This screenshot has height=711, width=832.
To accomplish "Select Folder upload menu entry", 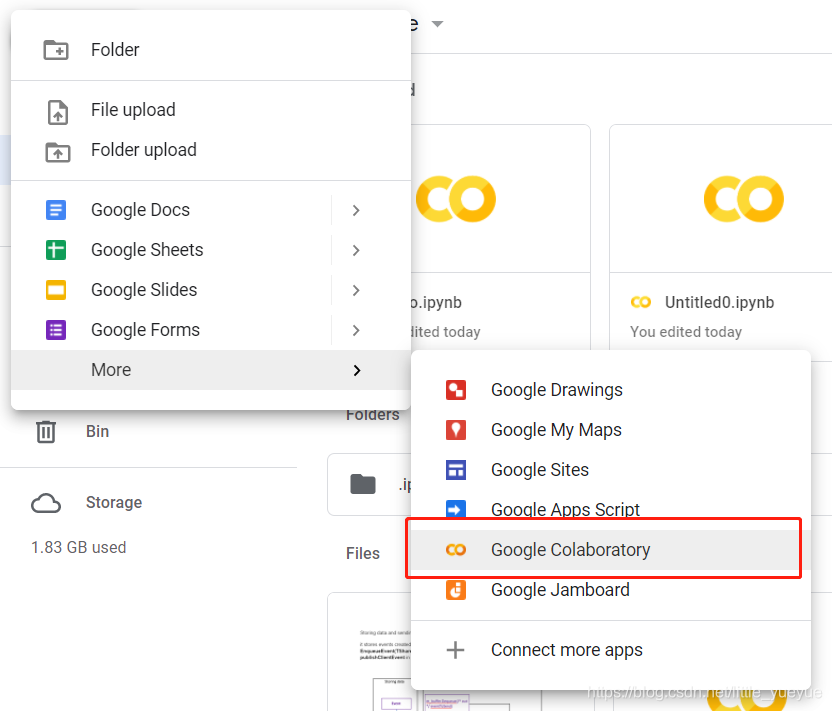I will pos(211,150).
